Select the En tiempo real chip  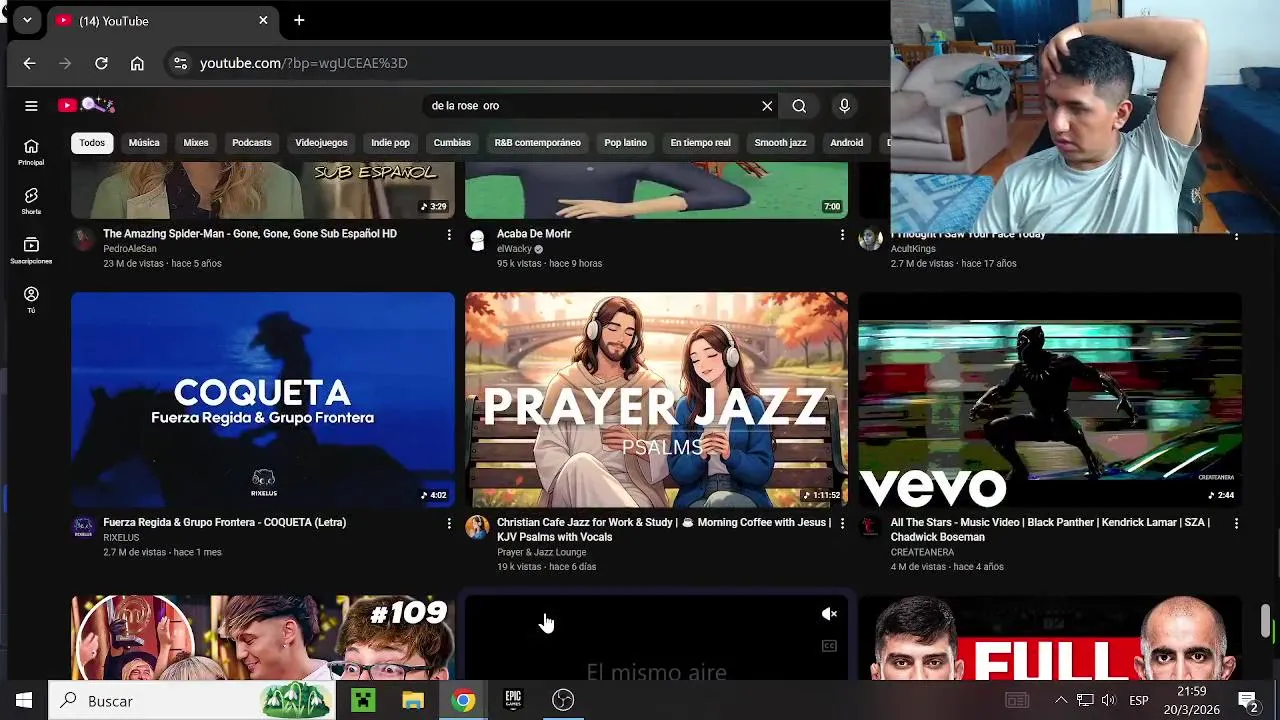700,143
